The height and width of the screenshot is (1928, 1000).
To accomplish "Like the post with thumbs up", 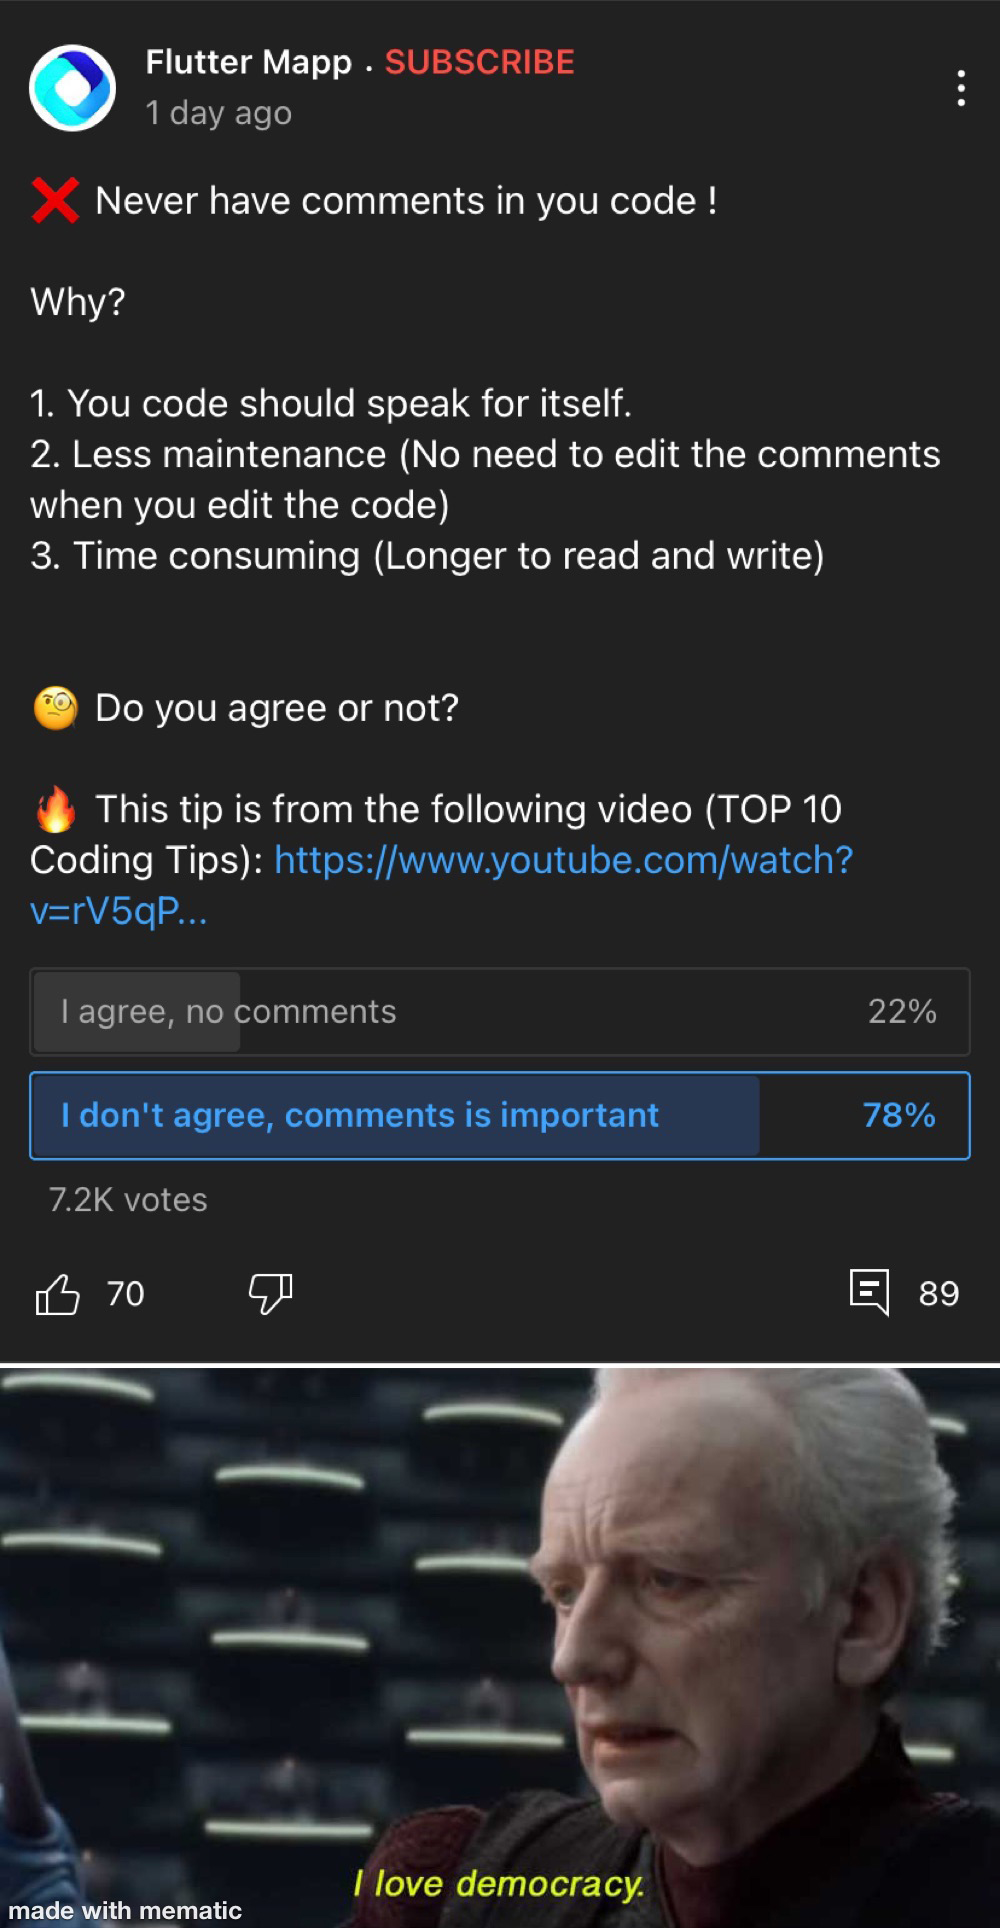I will pos(57,1294).
